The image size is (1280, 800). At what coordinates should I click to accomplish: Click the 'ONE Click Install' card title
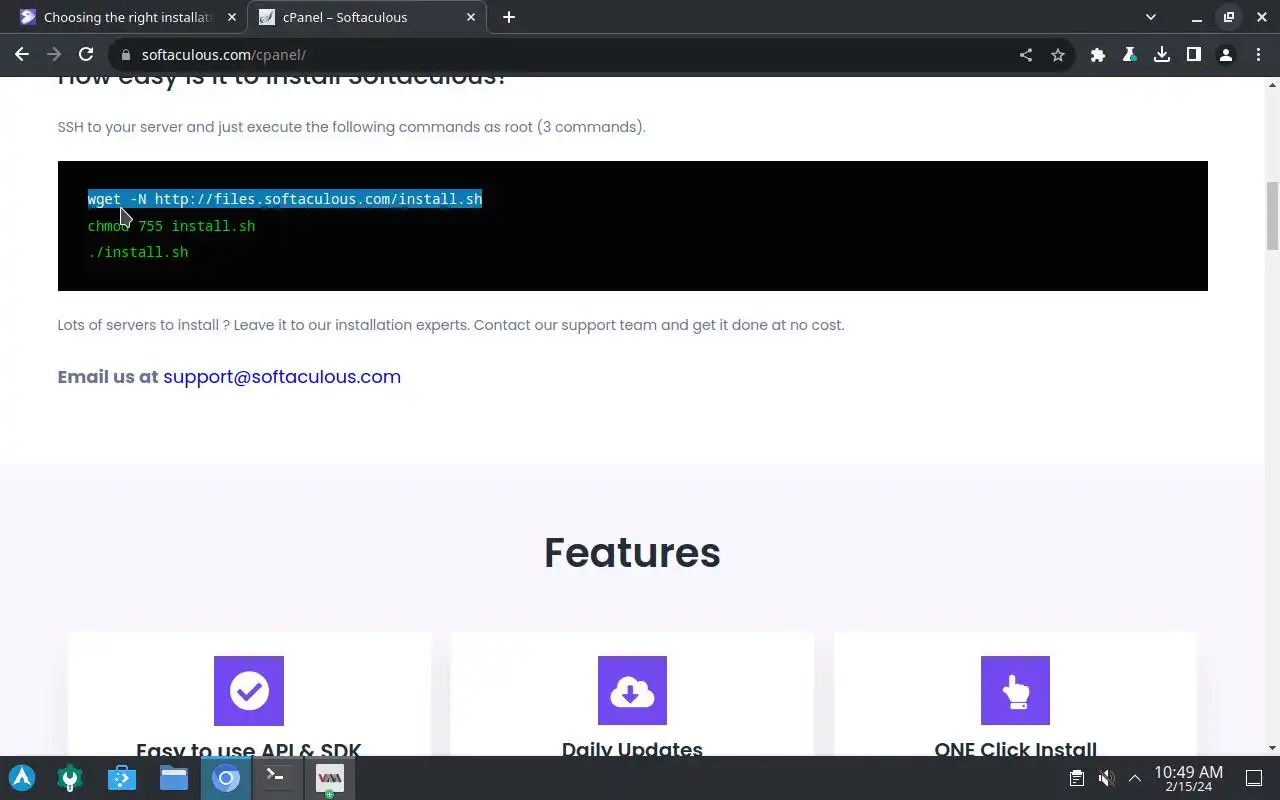coord(1015,749)
